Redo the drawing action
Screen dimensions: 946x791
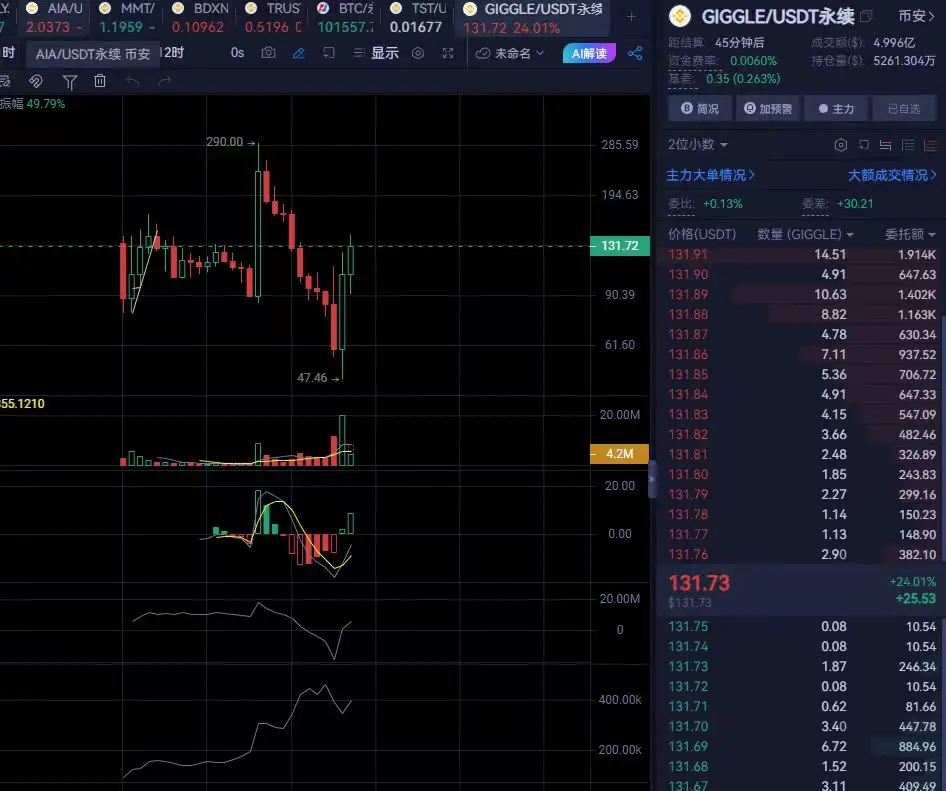pos(164,81)
